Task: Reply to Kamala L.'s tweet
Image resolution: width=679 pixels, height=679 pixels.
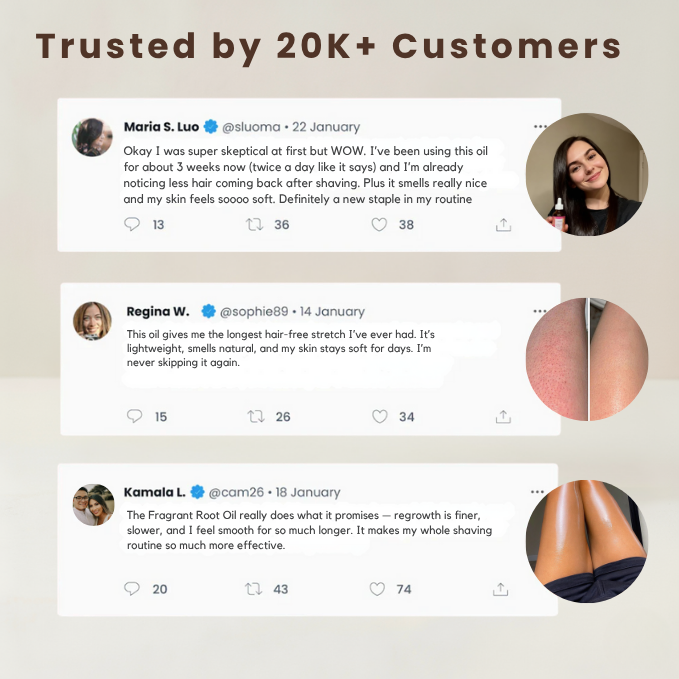Action: [132, 588]
